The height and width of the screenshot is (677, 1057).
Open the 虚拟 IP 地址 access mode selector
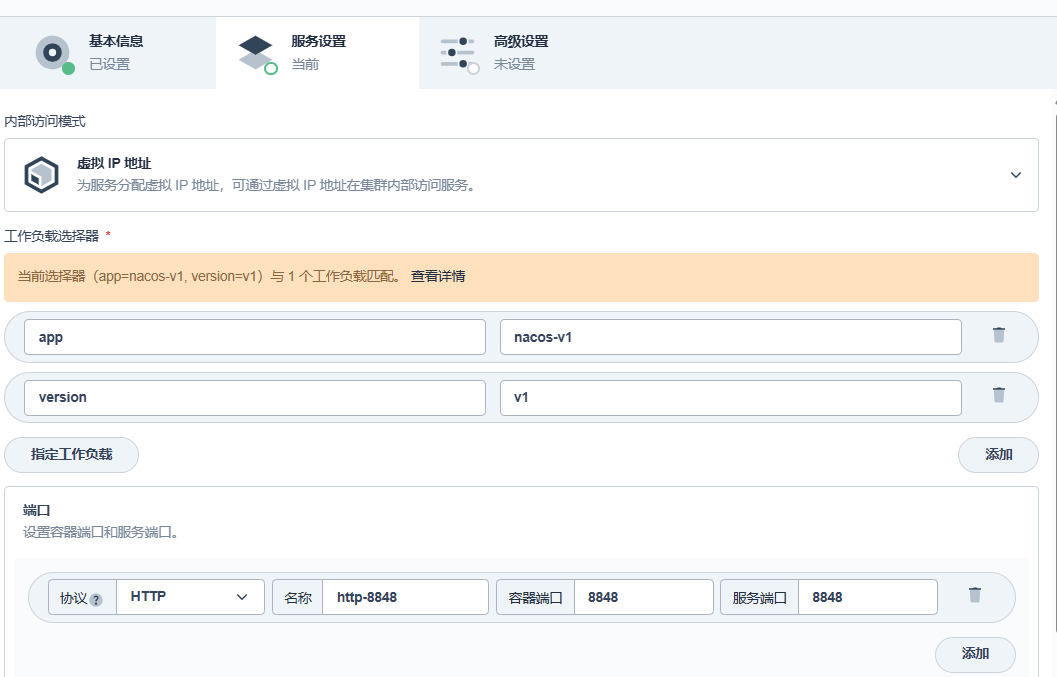click(520, 175)
